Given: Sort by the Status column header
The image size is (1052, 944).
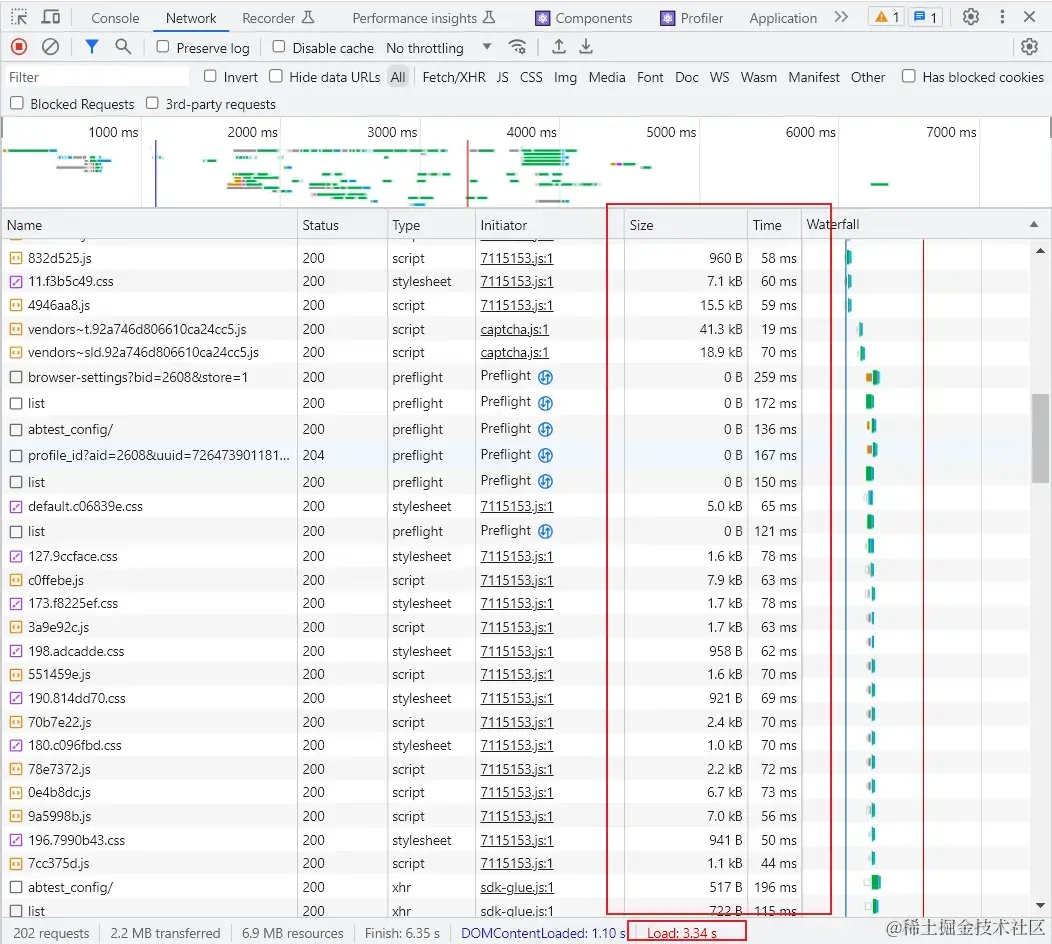Looking at the screenshot, I should click(342, 225).
